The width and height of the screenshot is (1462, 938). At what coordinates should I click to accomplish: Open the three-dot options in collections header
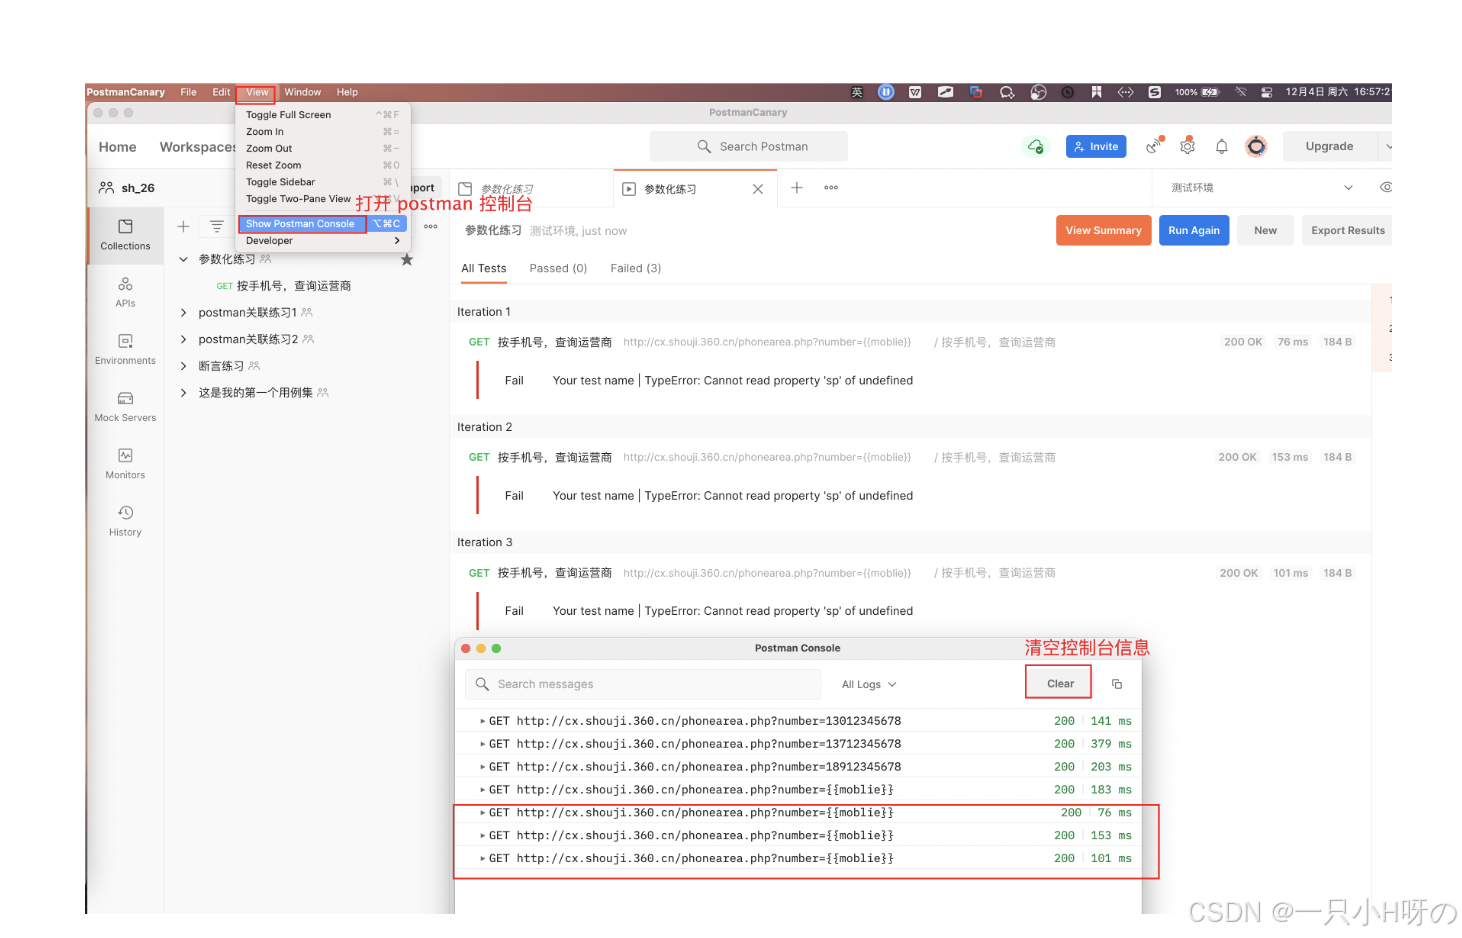point(431,227)
